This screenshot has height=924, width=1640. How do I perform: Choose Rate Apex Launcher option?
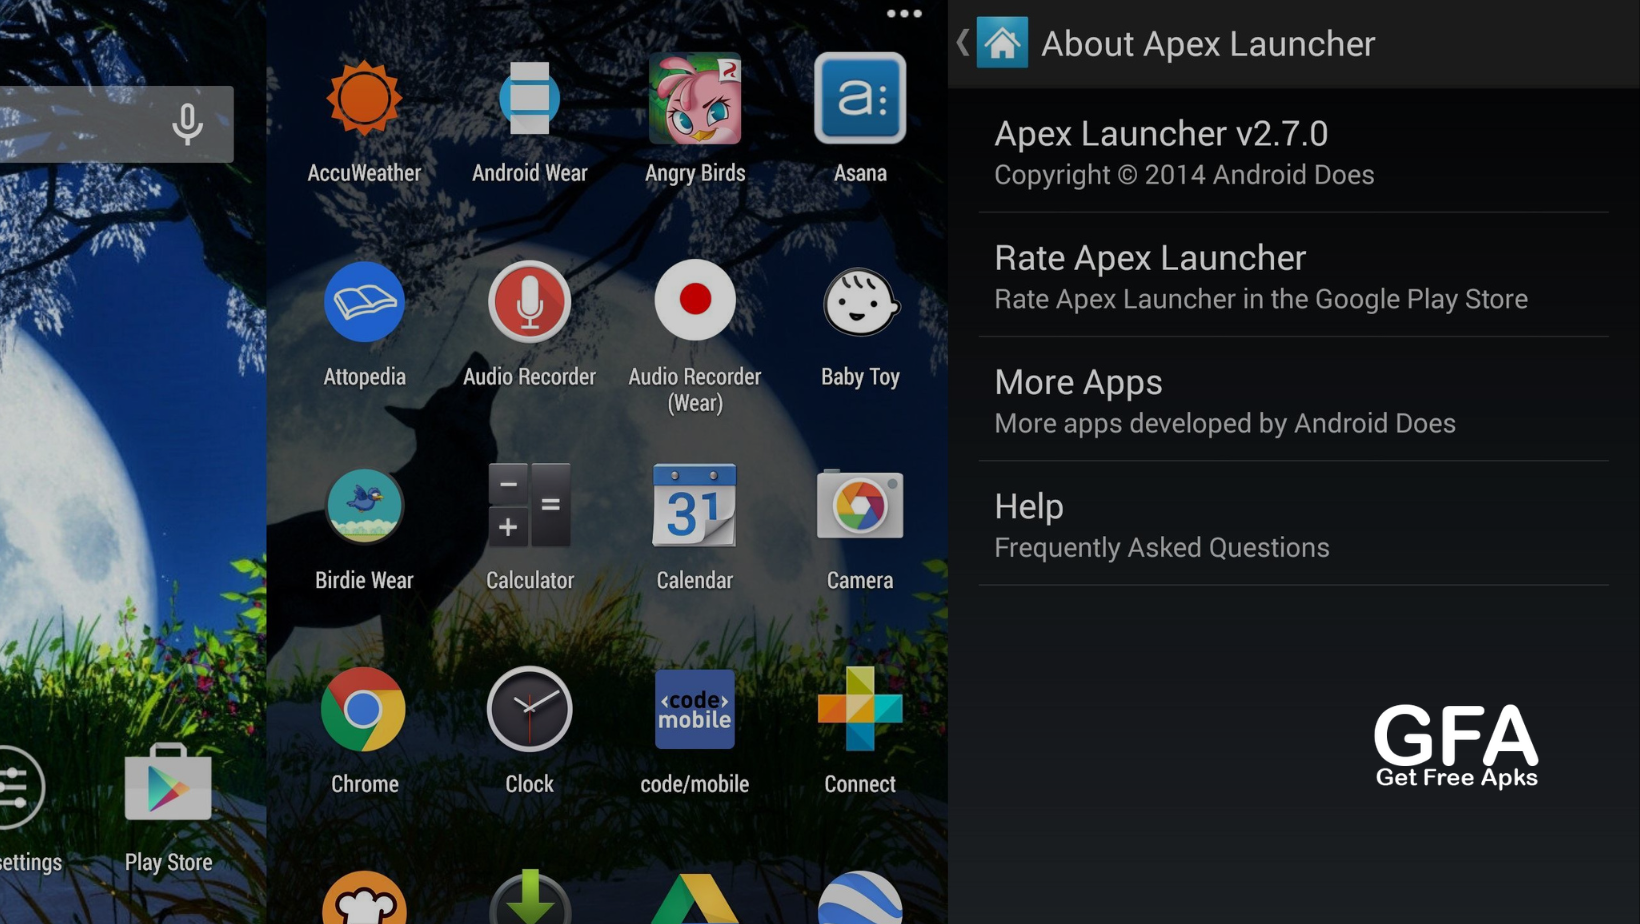click(x=1294, y=275)
